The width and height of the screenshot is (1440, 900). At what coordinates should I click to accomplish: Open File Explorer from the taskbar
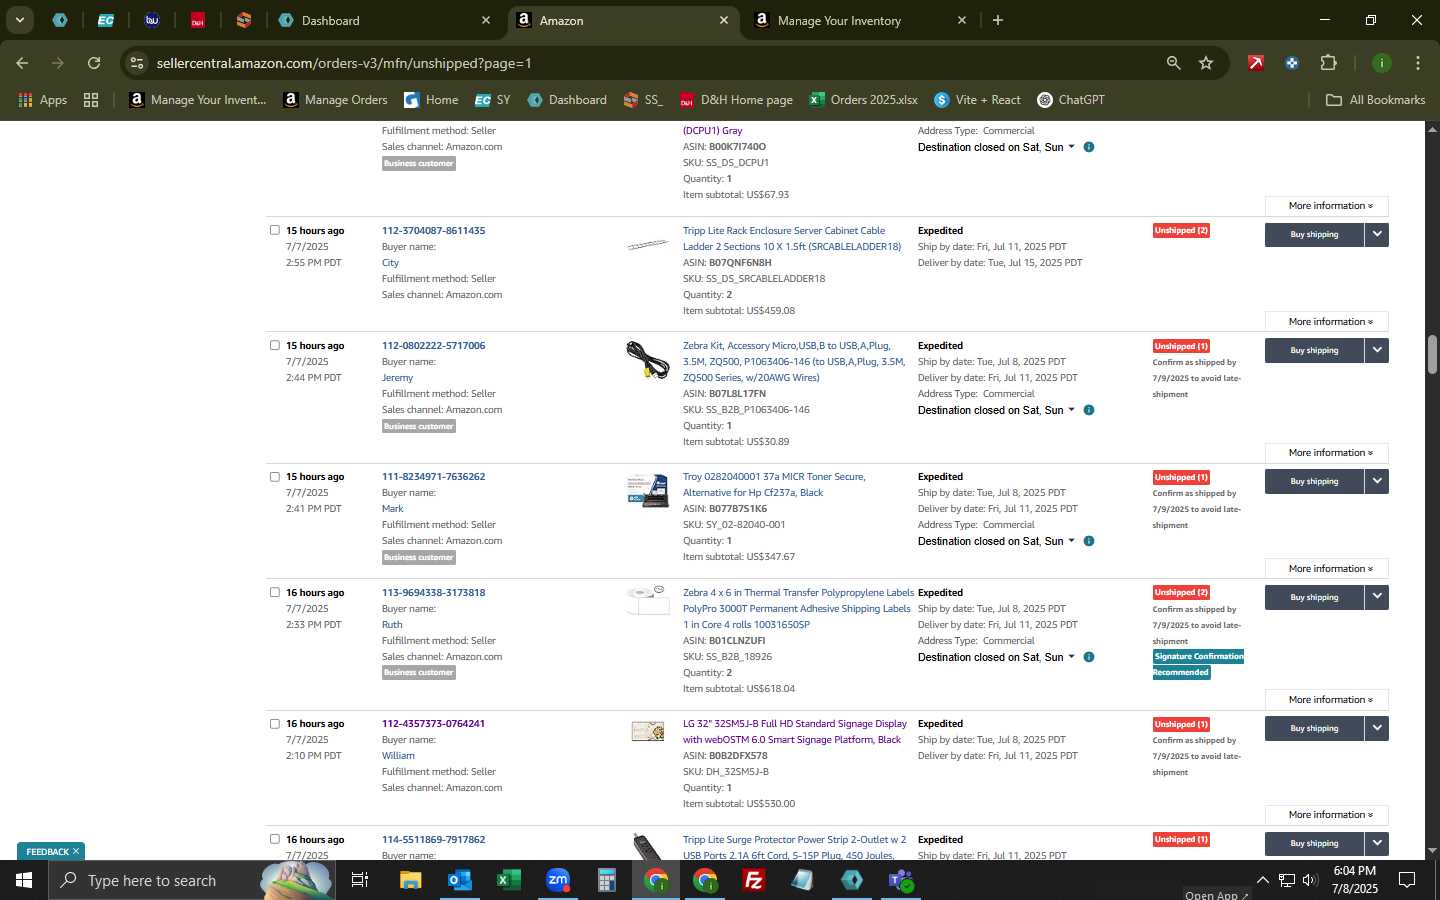411,880
